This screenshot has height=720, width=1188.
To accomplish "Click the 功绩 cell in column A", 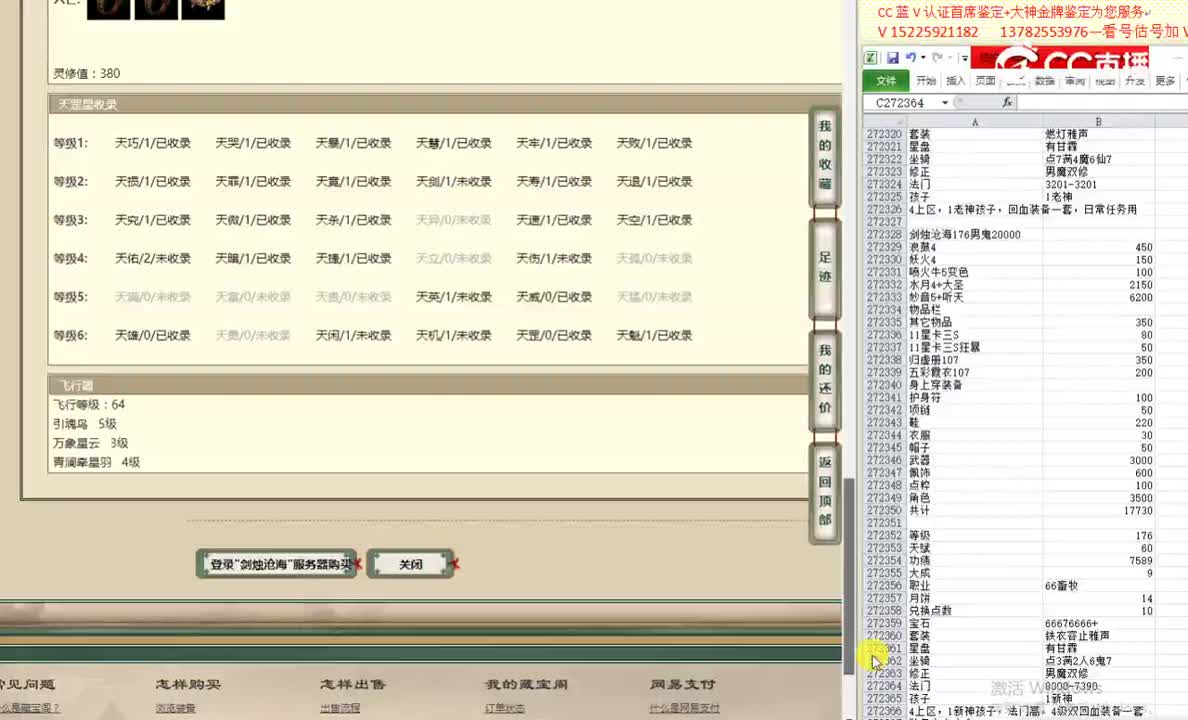I will [974, 560].
